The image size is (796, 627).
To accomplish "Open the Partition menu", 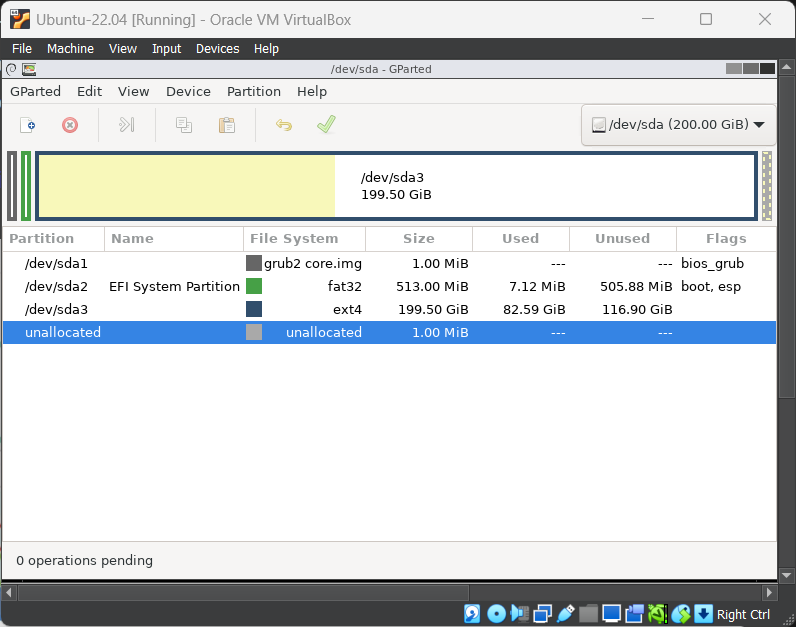I will [254, 91].
